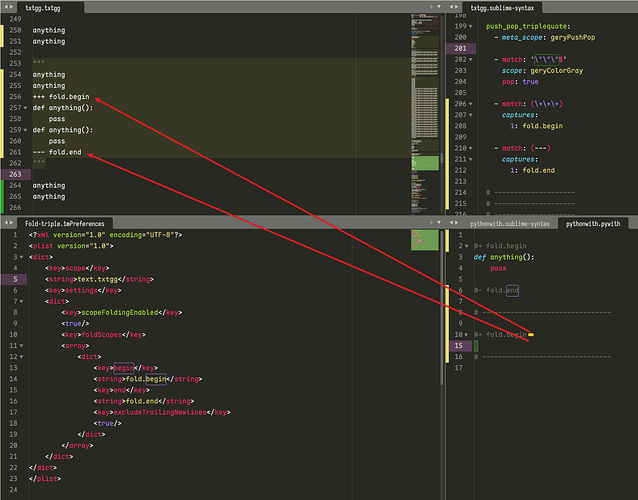Go to previous tab in txtgg.sublime-syntax pane

452,7
